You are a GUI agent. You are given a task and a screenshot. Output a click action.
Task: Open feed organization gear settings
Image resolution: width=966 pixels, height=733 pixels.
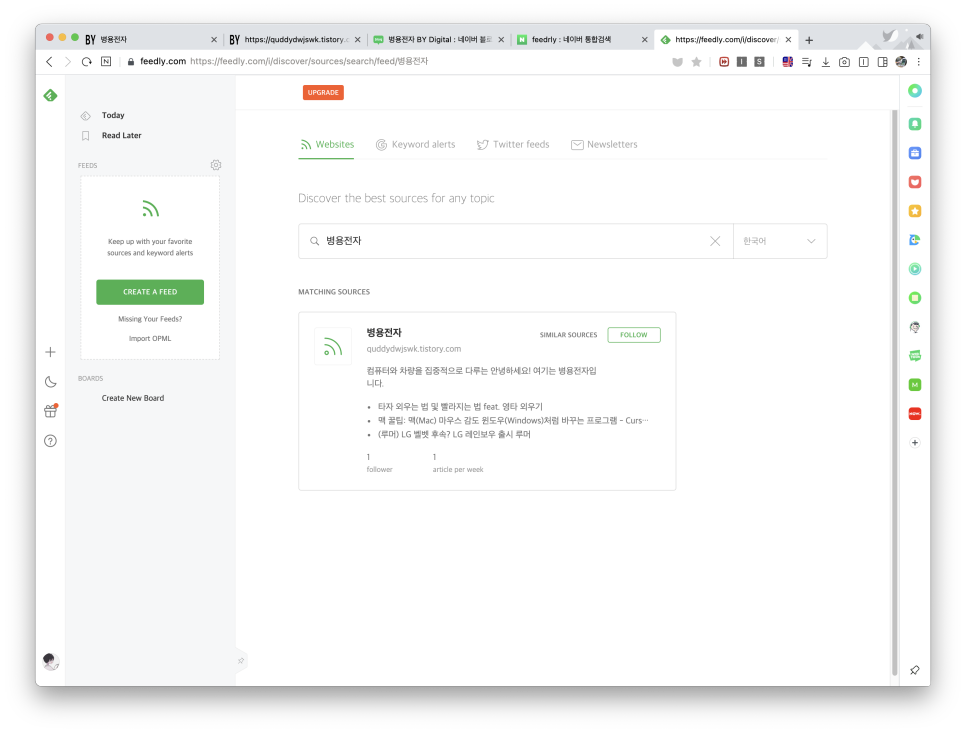click(x=216, y=165)
